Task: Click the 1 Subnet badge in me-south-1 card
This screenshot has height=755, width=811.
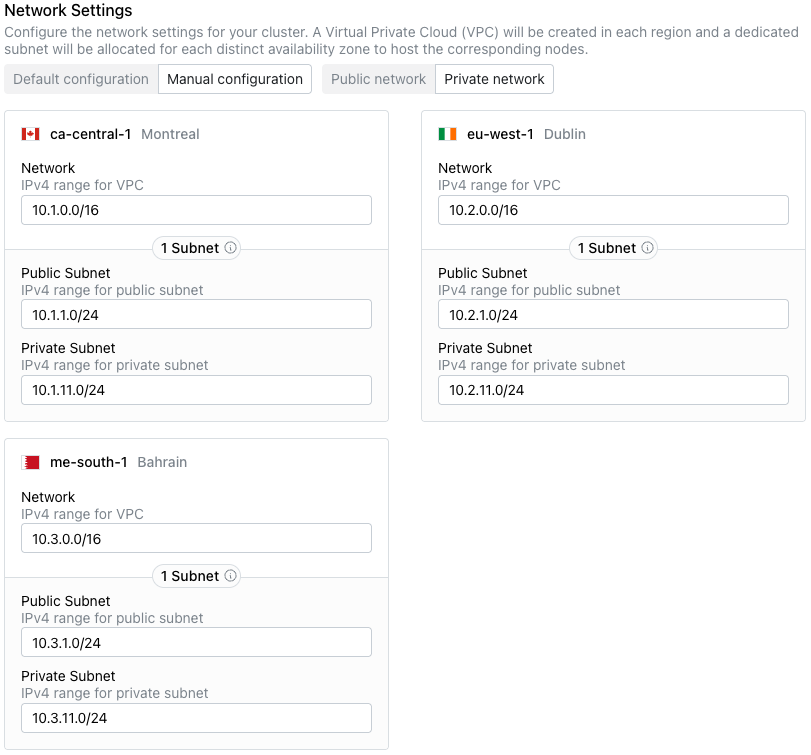Action: click(196, 576)
